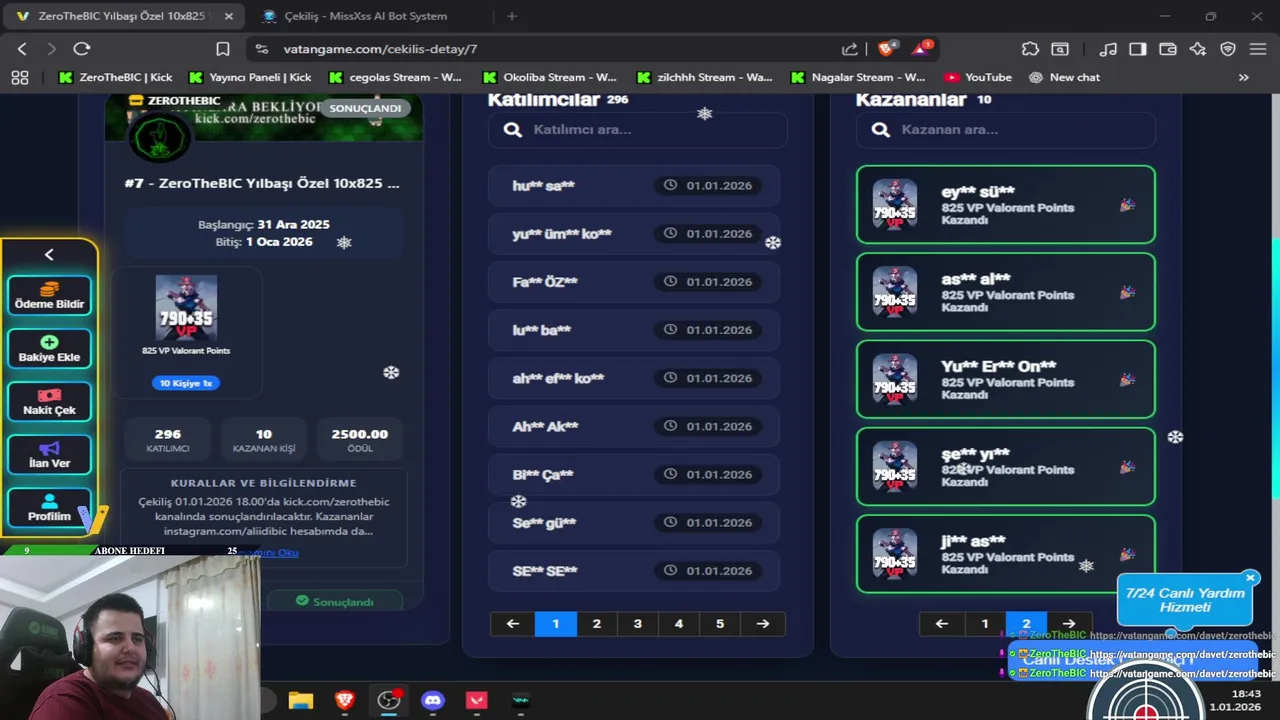Open the Brave Wallet icon
1280x720 pixels.
click(1167, 49)
